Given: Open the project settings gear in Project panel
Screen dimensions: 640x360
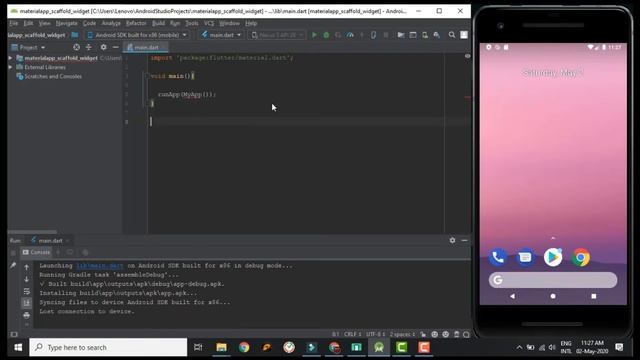Looking at the screenshot, I should coord(103,47).
